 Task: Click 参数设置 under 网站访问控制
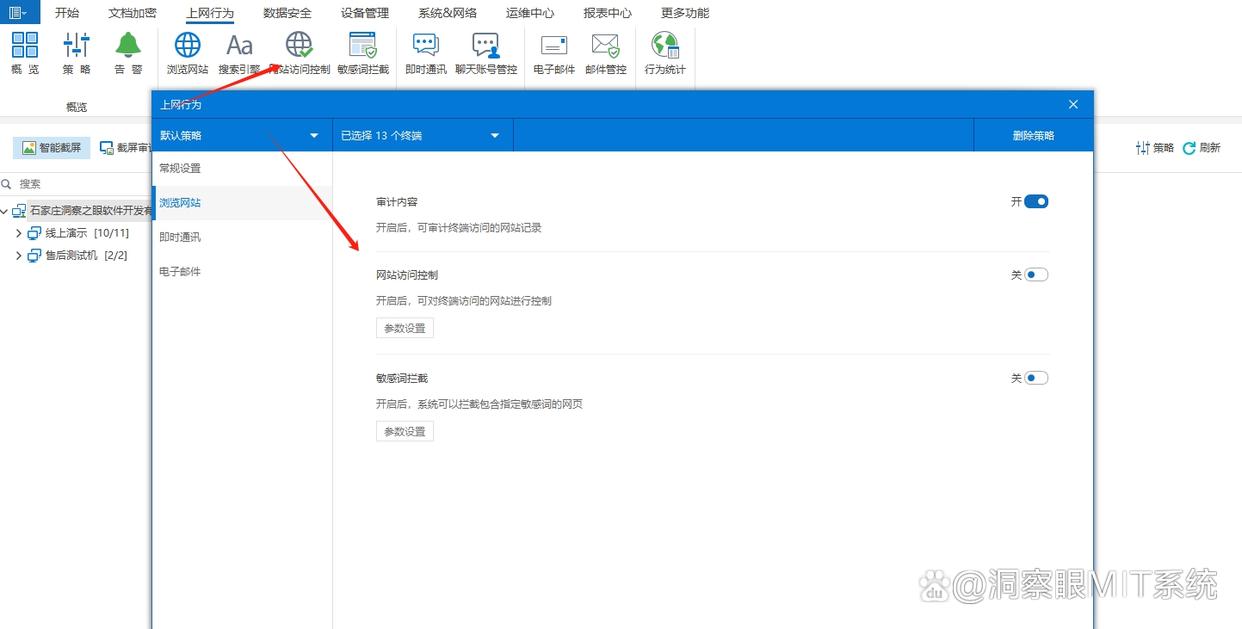(404, 327)
